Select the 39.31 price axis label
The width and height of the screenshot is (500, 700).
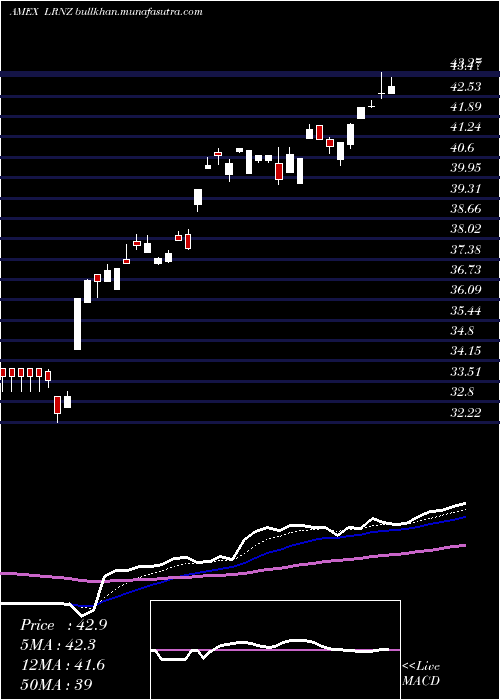coord(466,188)
